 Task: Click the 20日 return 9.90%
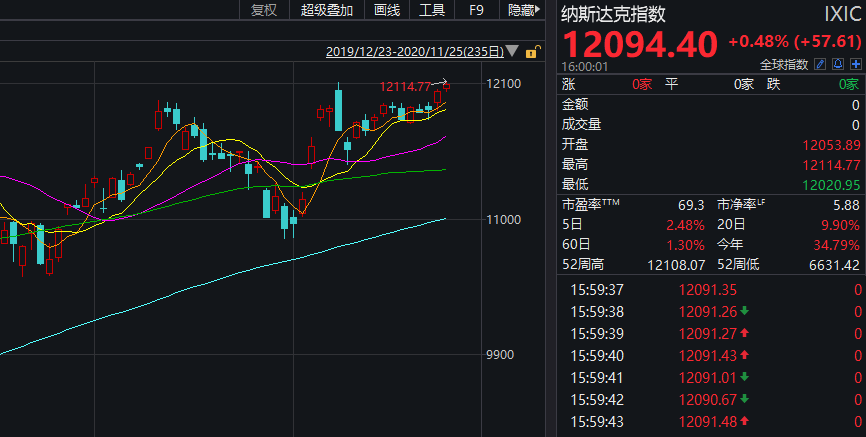[841, 225]
